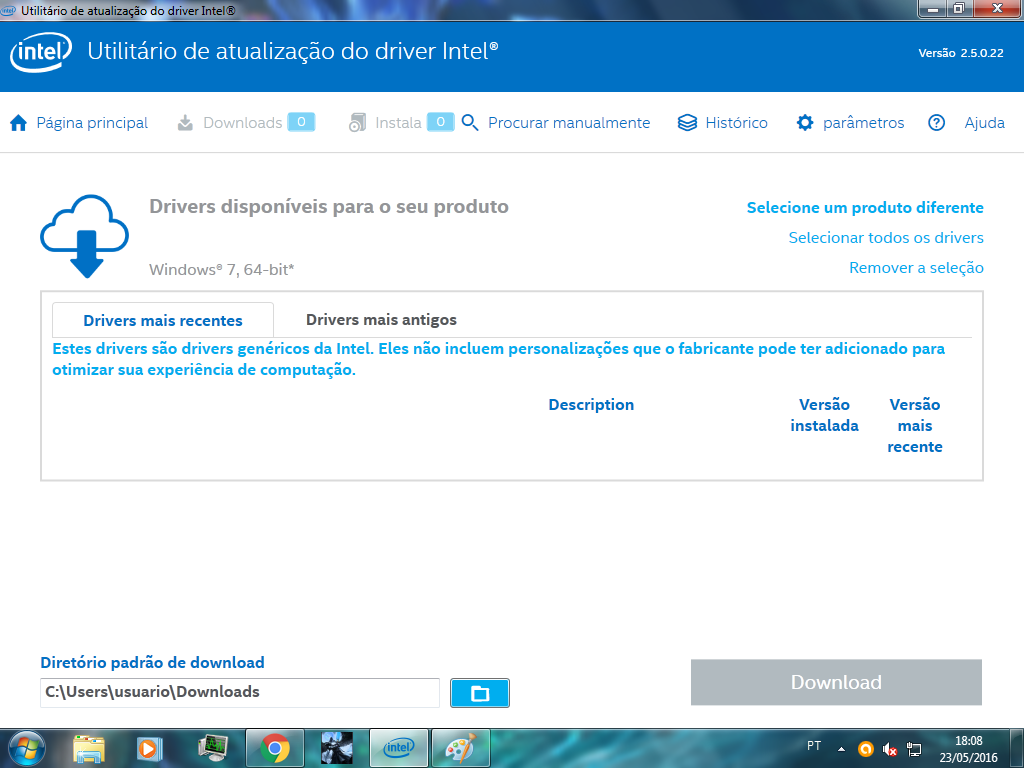The width and height of the screenshot is (1024, 768).
Task: Click the Downloads tray icon
Action: (185, 123)
